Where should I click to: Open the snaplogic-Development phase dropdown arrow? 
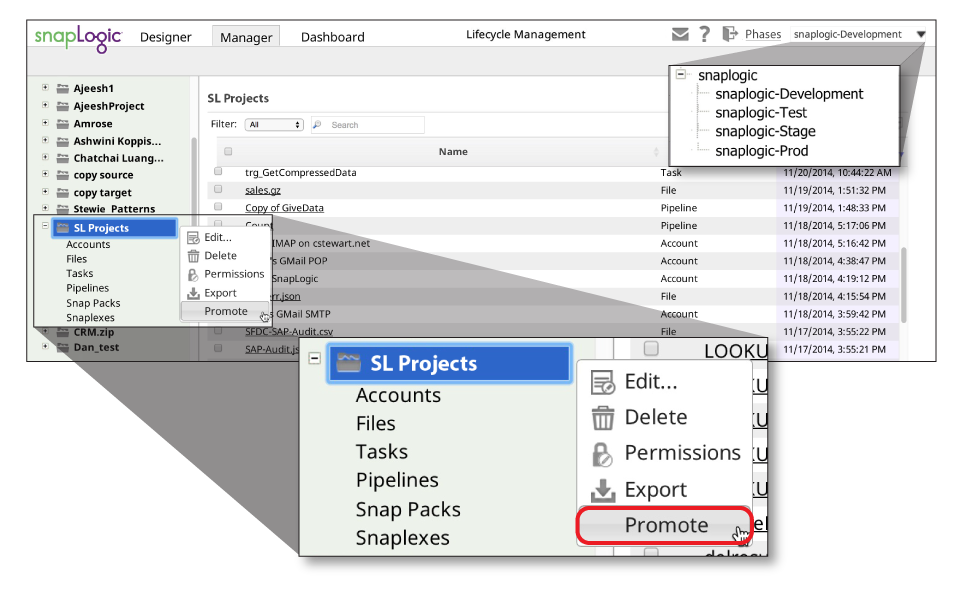(x=921, y=34)
